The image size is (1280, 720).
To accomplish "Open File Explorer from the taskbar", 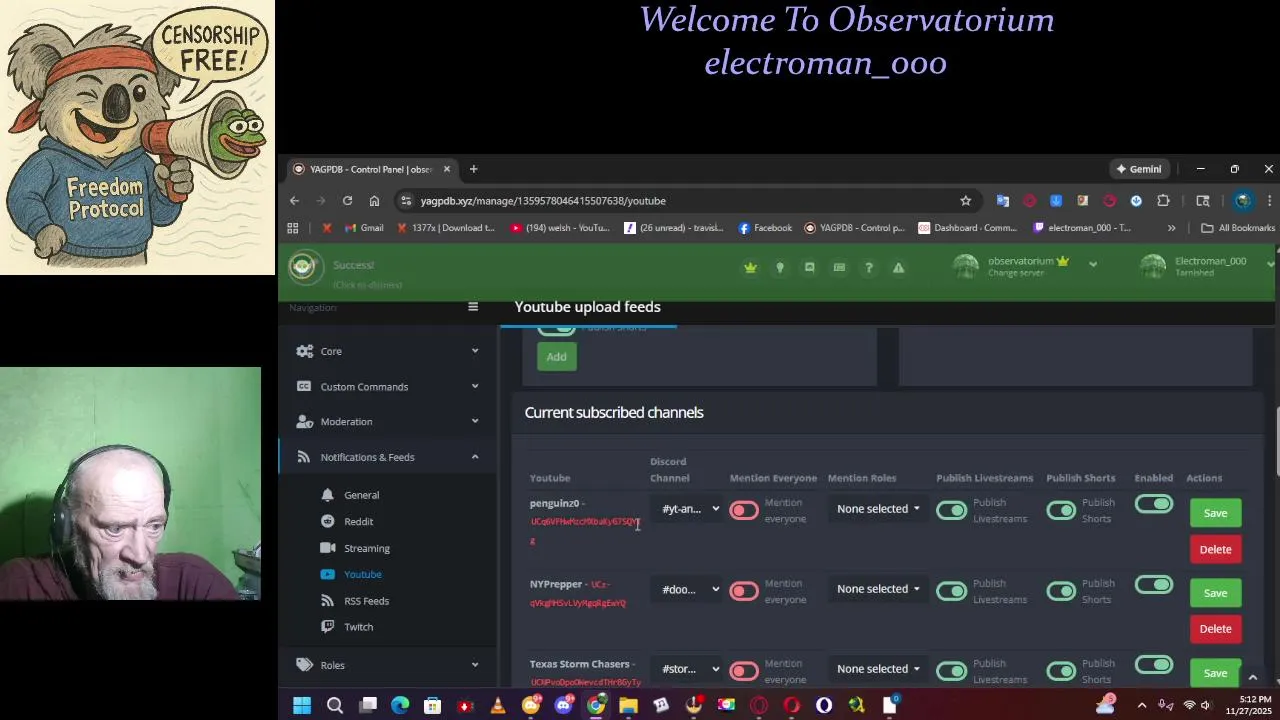I will (628, 706).
